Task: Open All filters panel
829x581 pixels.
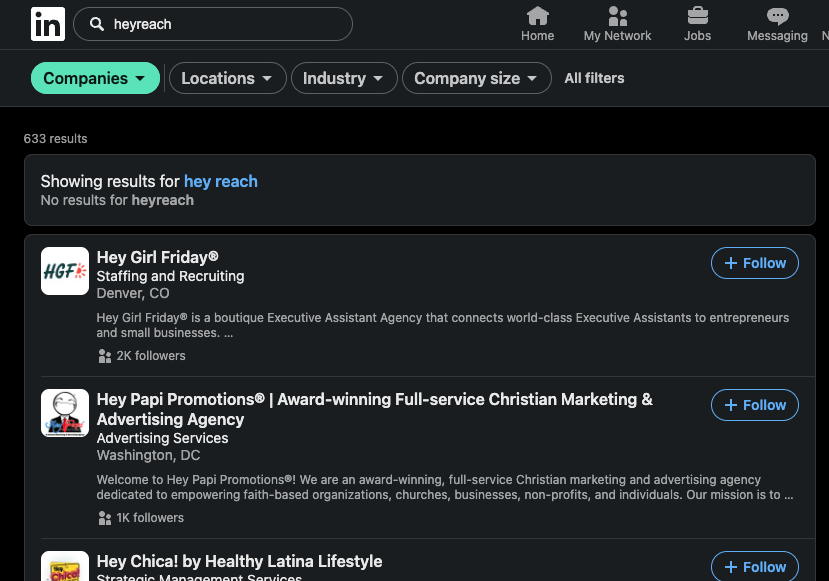Action: tap(594, 78)
